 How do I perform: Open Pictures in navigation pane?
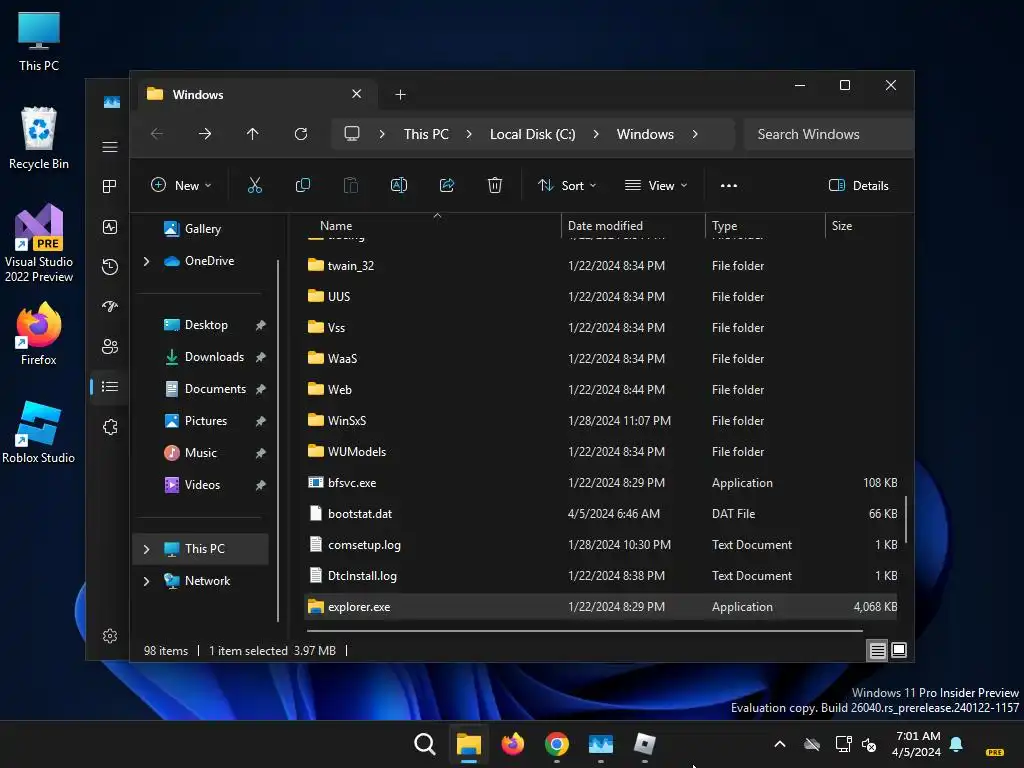pyautogui.click(x=206, y=421)
